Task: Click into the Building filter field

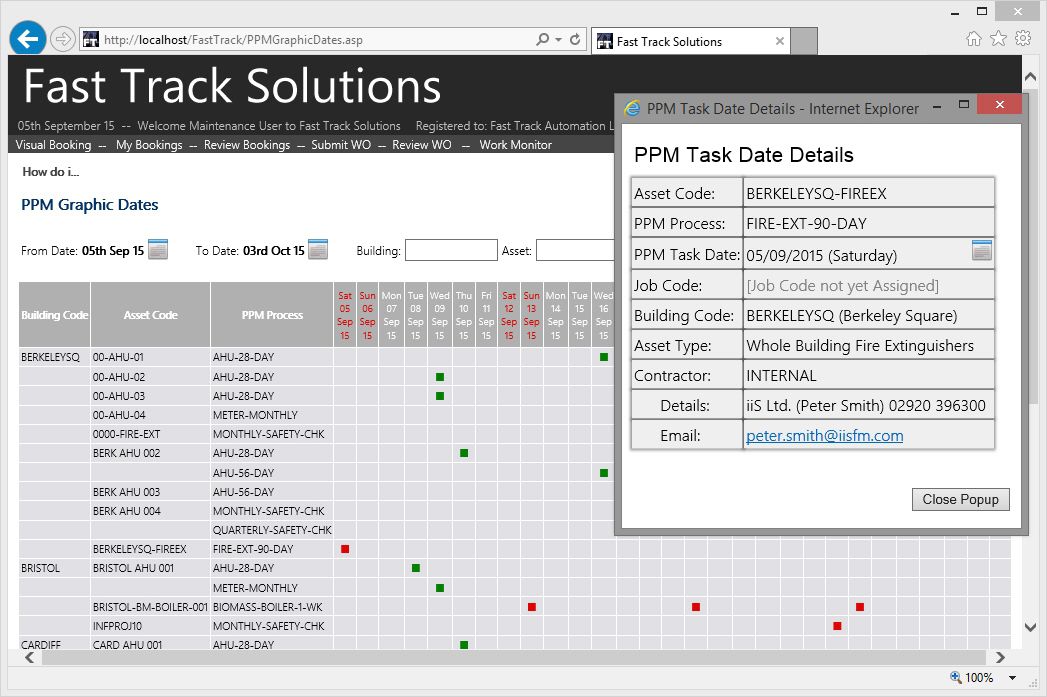Action: 450,250
